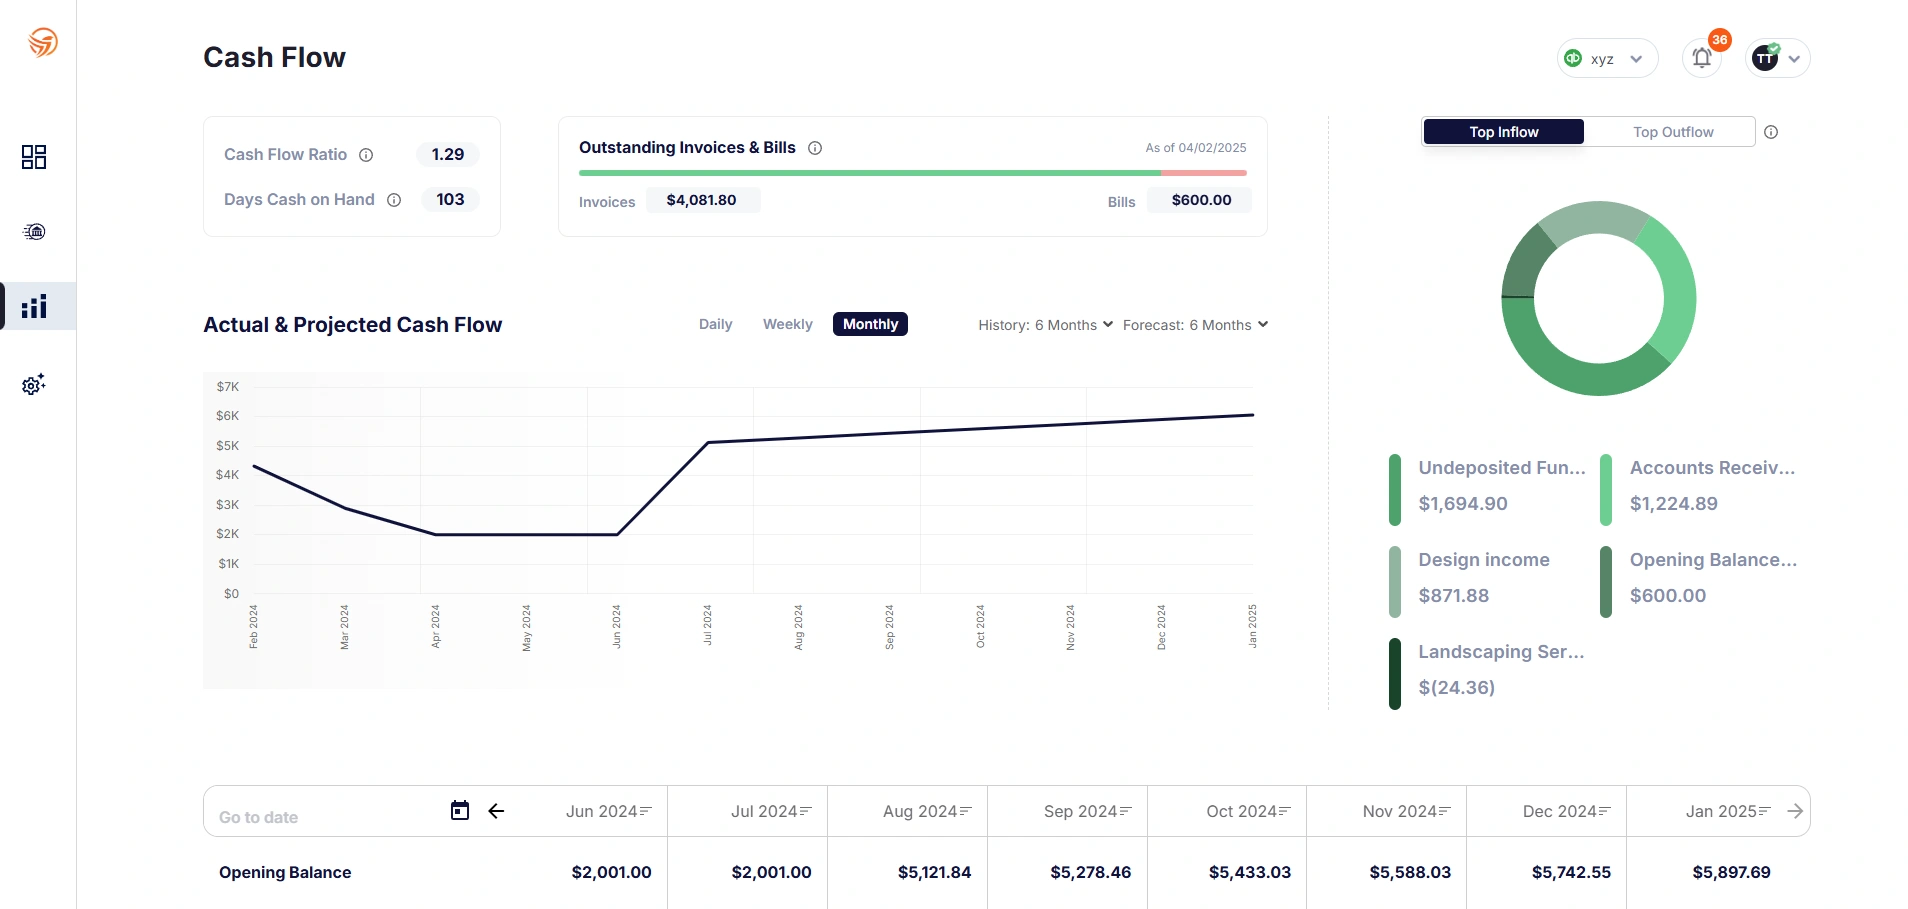Open the notifications bell

pyautogui.click(x=1702, y=58)
